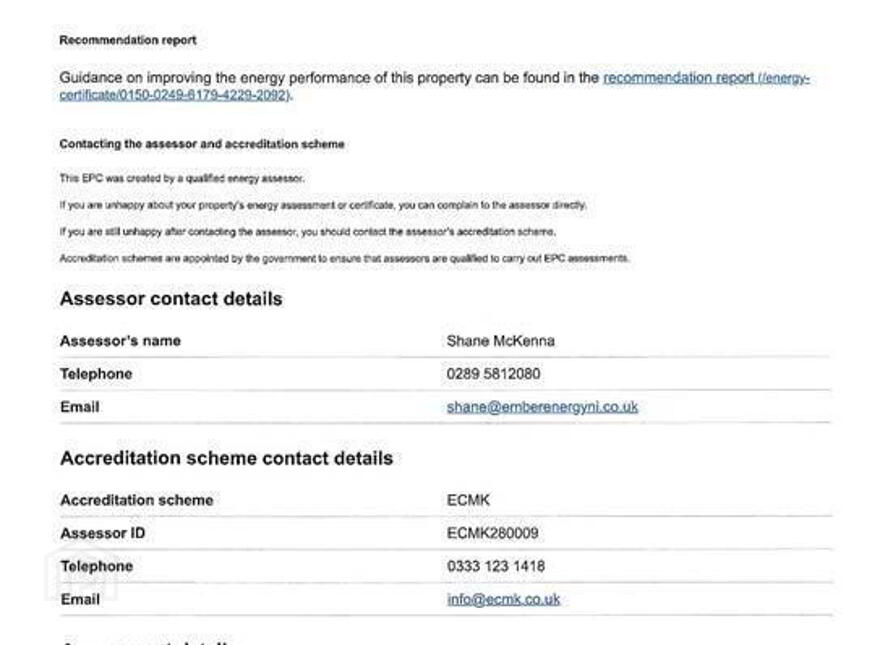This screenshot has height=645, width=880.
Task: Click the info@ecmk.co.uk email link
Action: (503, 600)
